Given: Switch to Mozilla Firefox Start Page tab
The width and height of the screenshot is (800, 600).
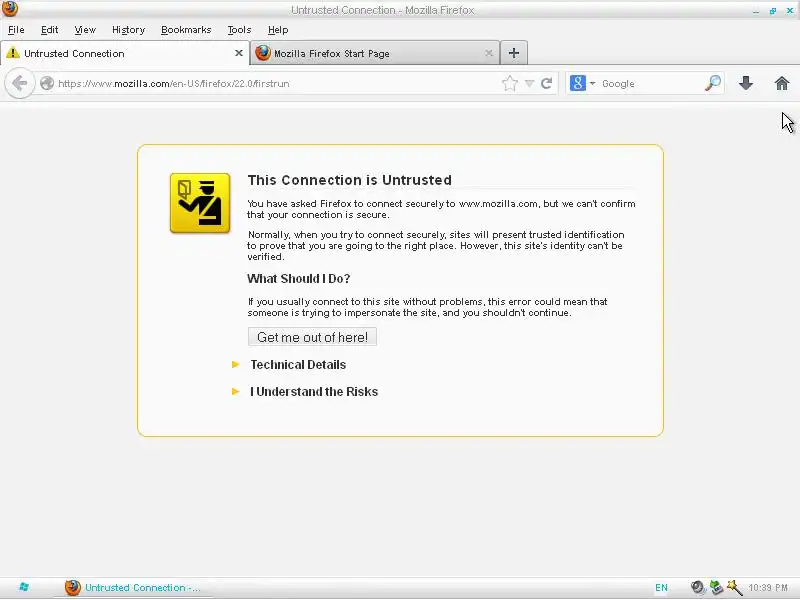Looking at the screenshot, I should pyautogui.click(x=374, y=53).
